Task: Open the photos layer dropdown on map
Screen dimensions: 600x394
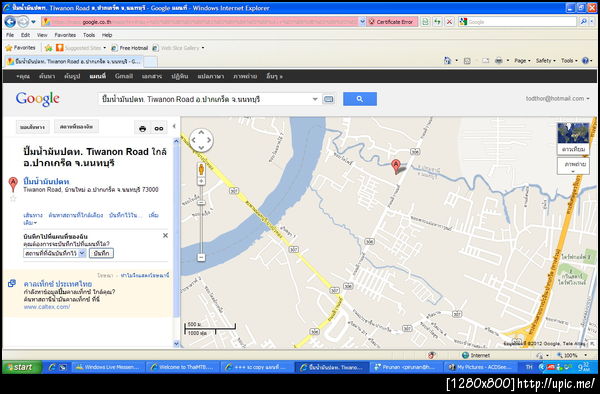Action: (573, 166)
